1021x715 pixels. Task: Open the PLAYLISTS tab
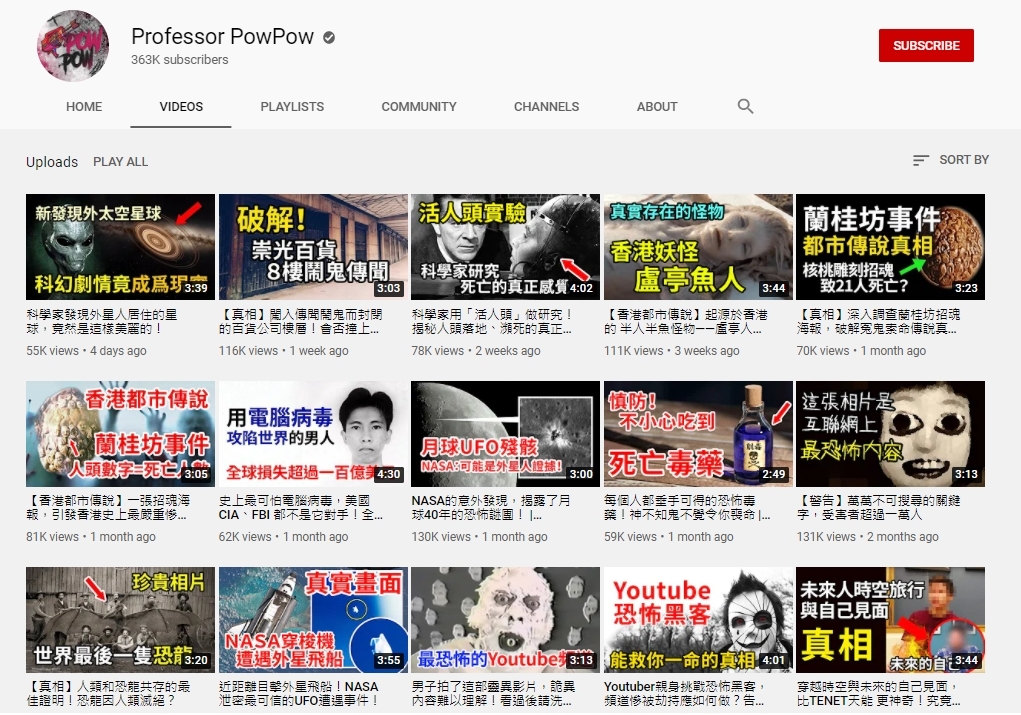pyautogui.click(x=292, y=107)
